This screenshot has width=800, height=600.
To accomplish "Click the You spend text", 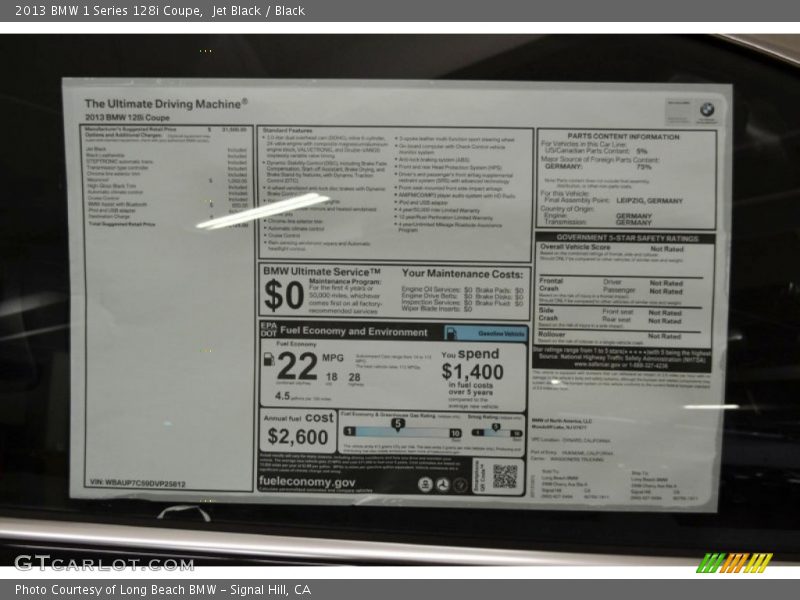I will [470, 354].
